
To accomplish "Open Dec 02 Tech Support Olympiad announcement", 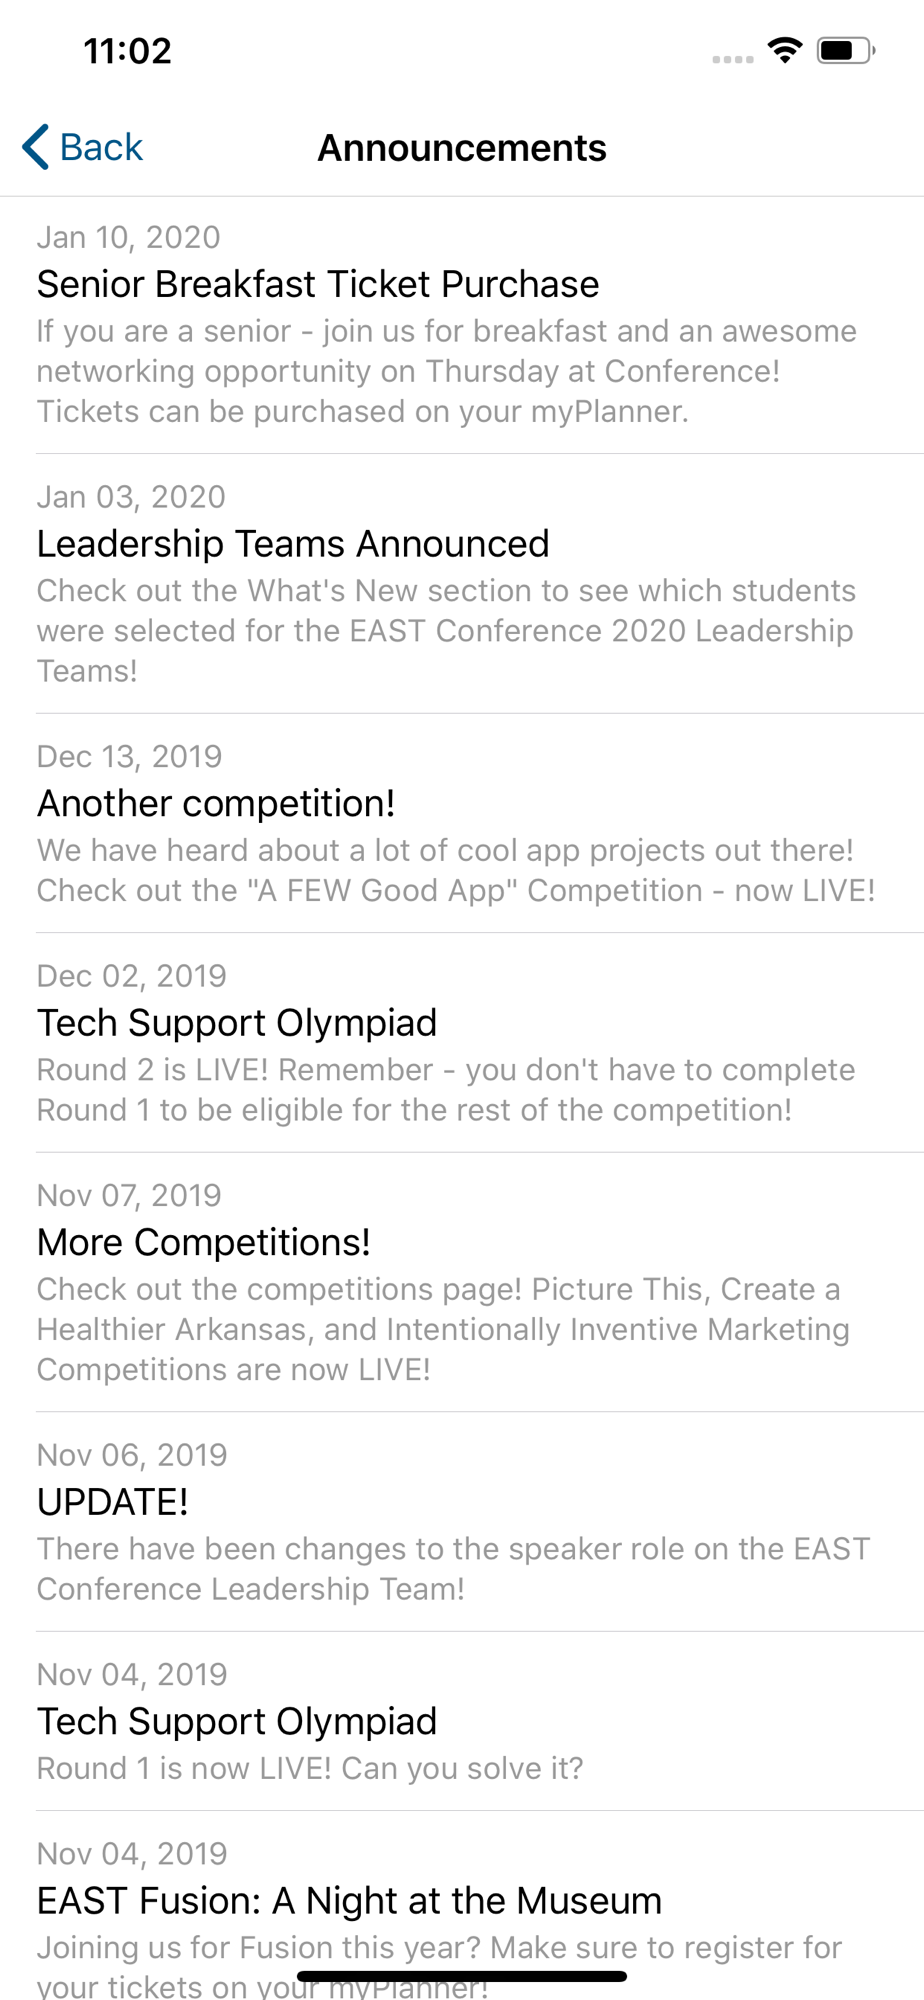I will tap(237, 1023).
